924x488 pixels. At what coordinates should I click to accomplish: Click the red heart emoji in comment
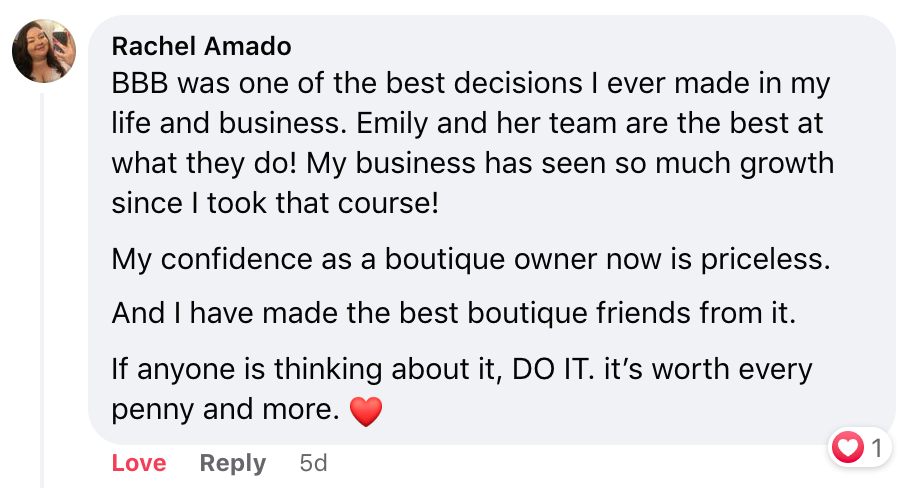pos(366,410)
